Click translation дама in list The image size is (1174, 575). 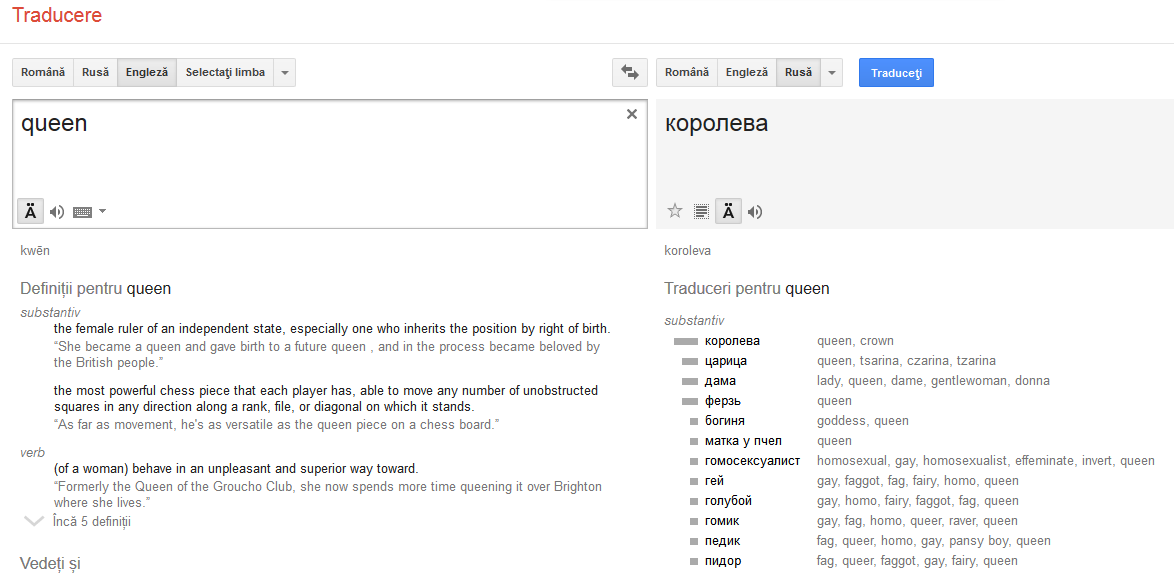(x=720, y=381)
